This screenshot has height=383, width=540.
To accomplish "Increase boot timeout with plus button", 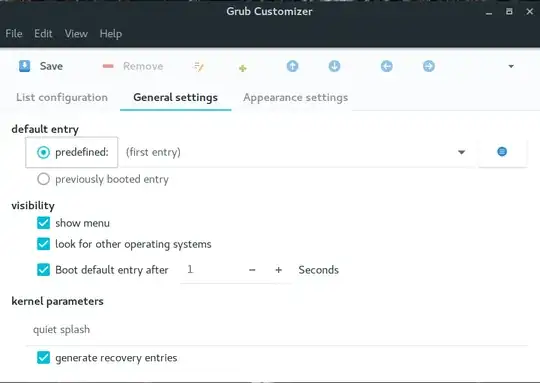I will pyautogui.click(x=279, y=270).
